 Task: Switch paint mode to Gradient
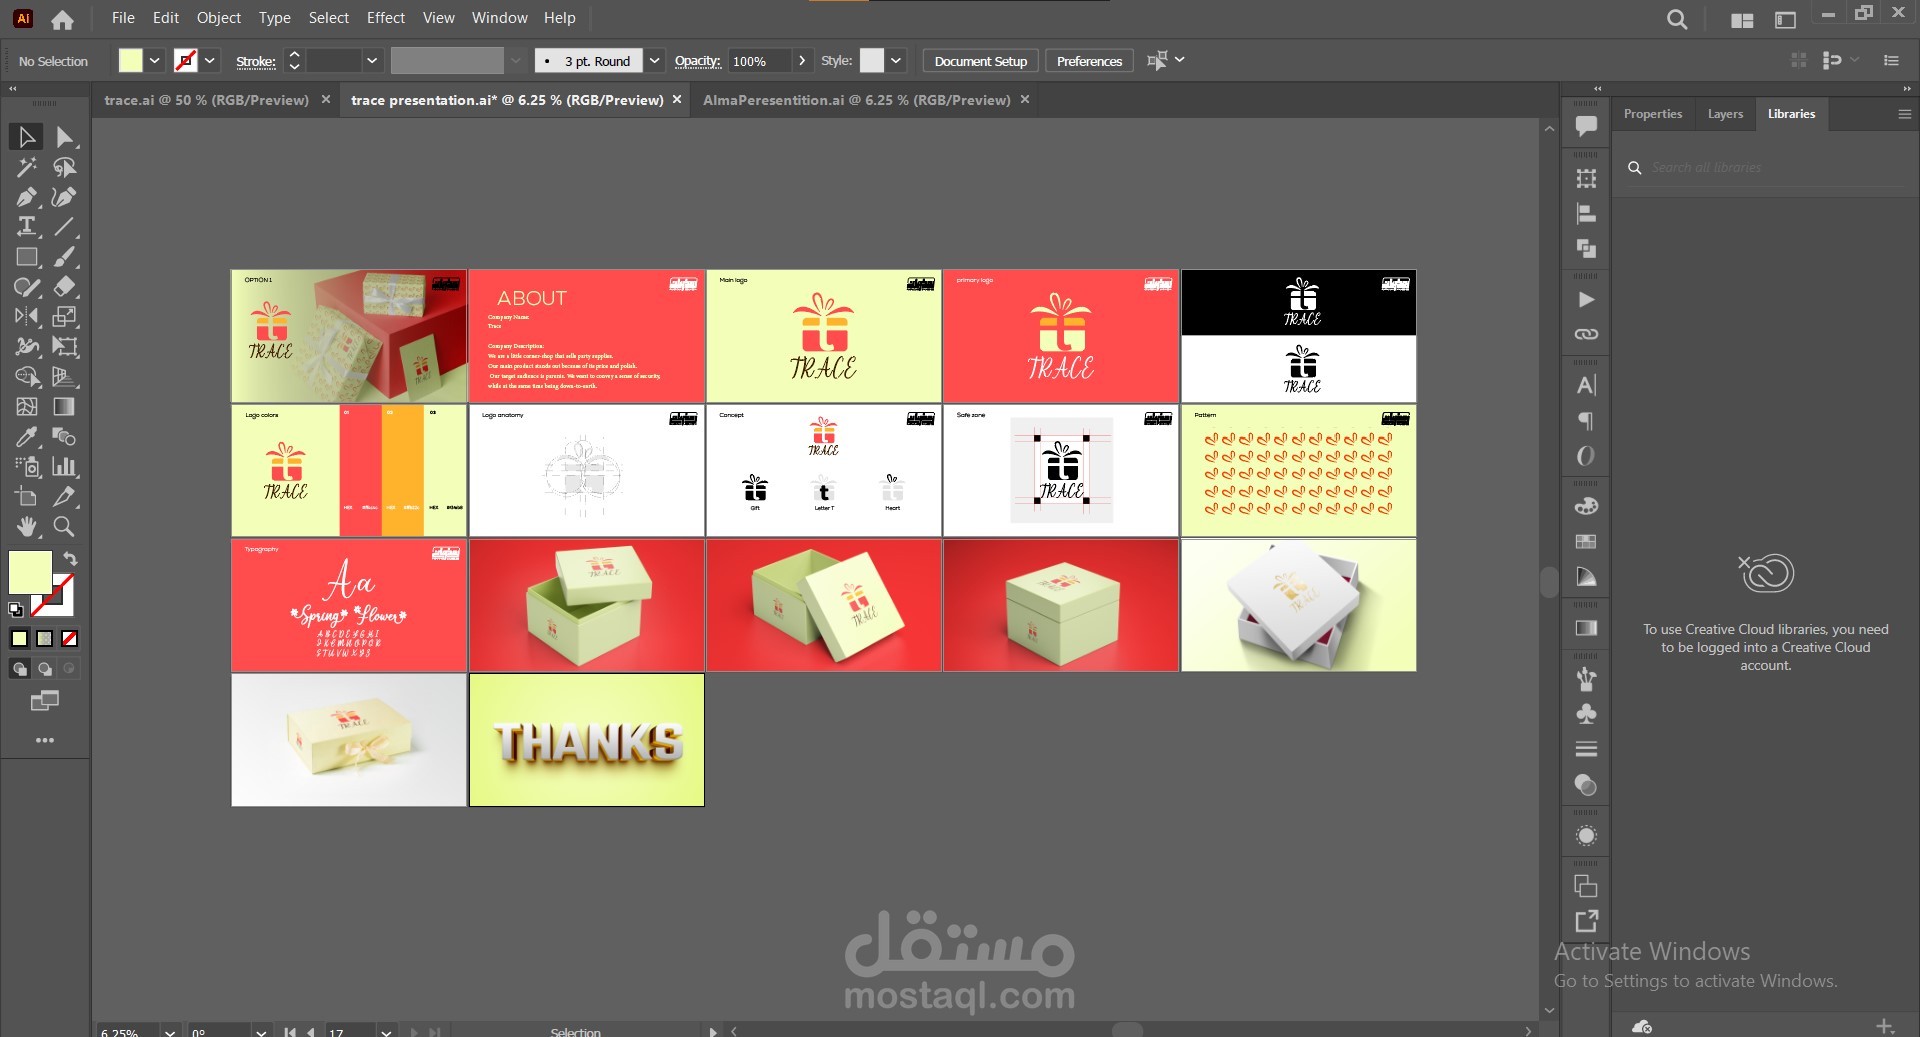pos(45,639)
